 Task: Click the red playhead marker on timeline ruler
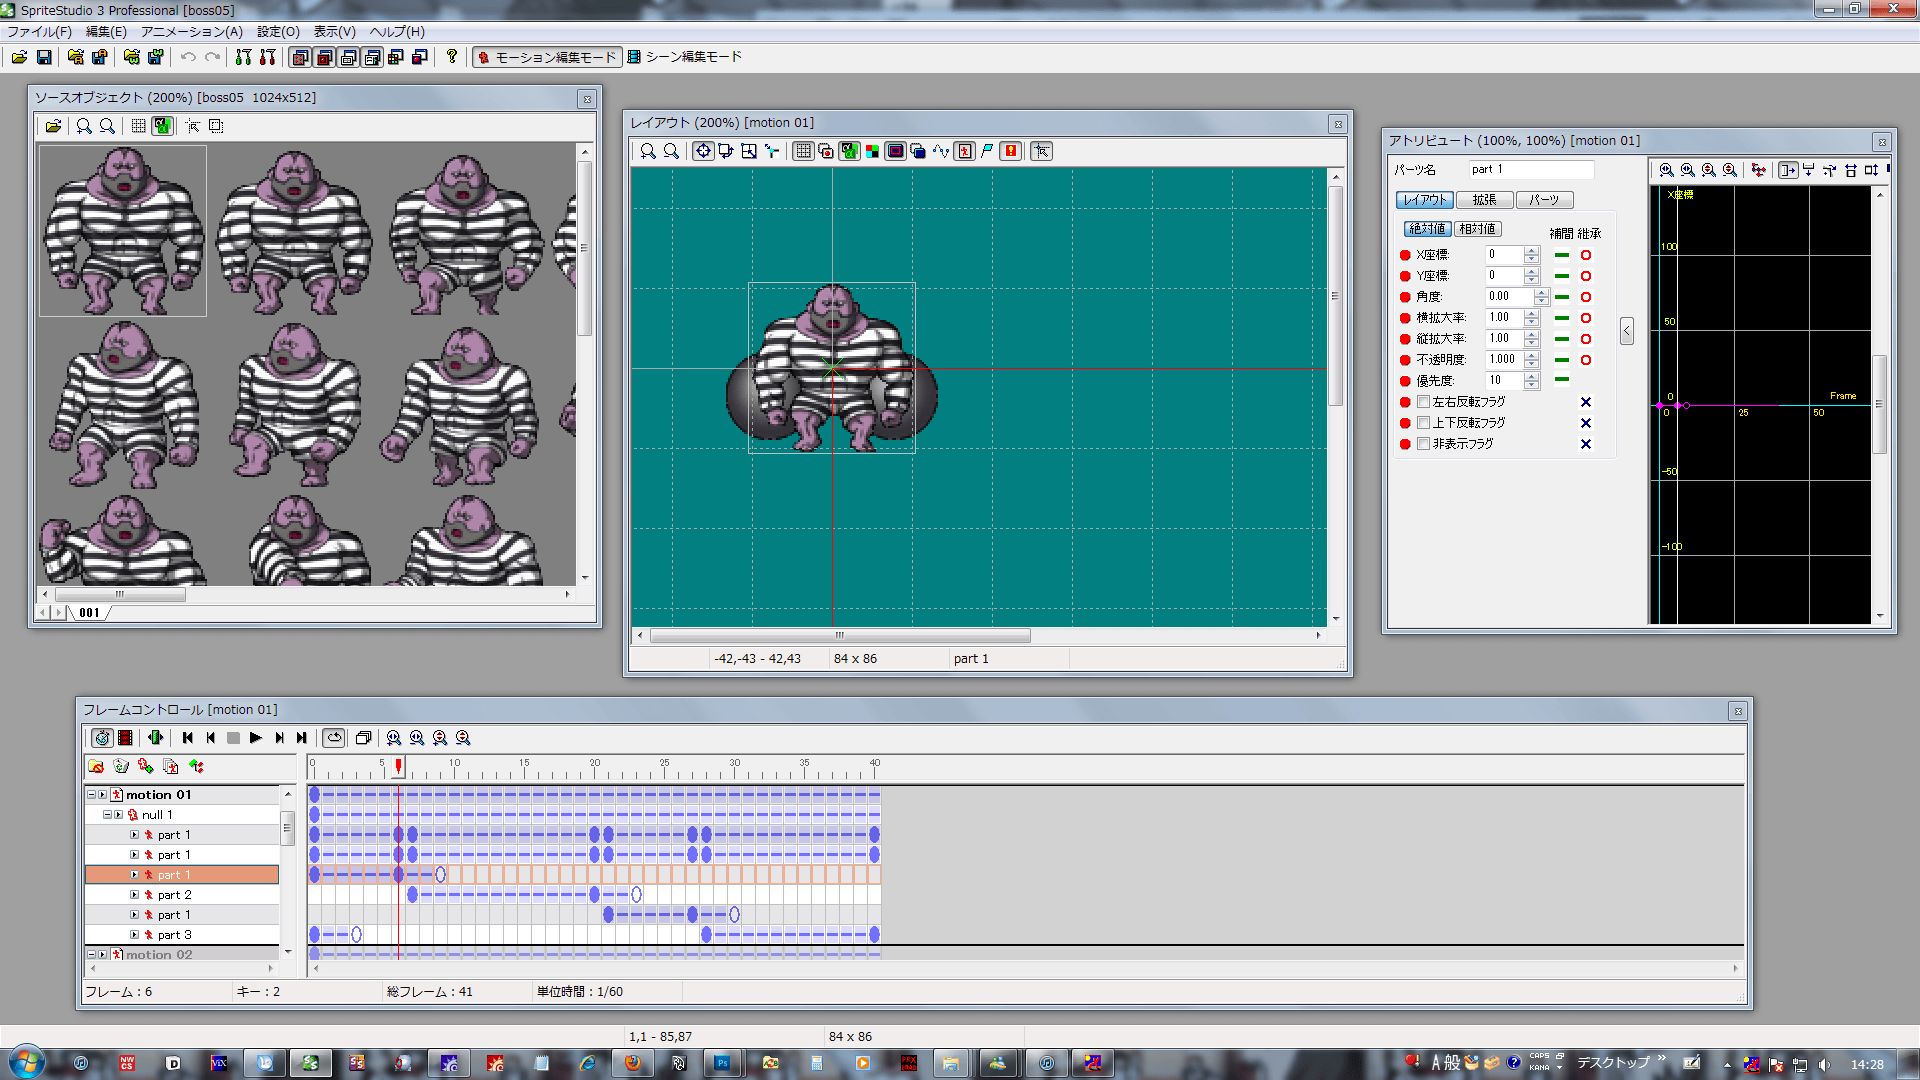point(398,766)
